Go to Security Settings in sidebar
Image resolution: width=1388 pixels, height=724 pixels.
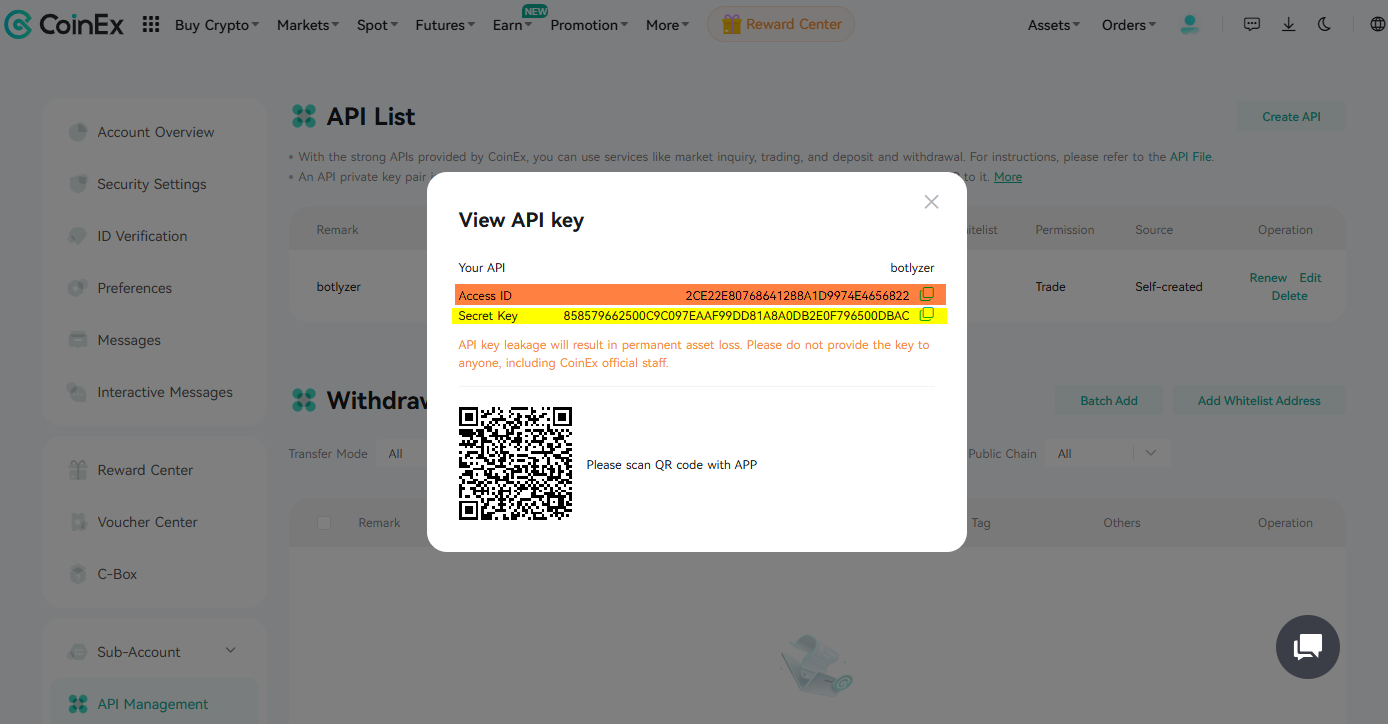pyautogui.click(x=151, y=184)
